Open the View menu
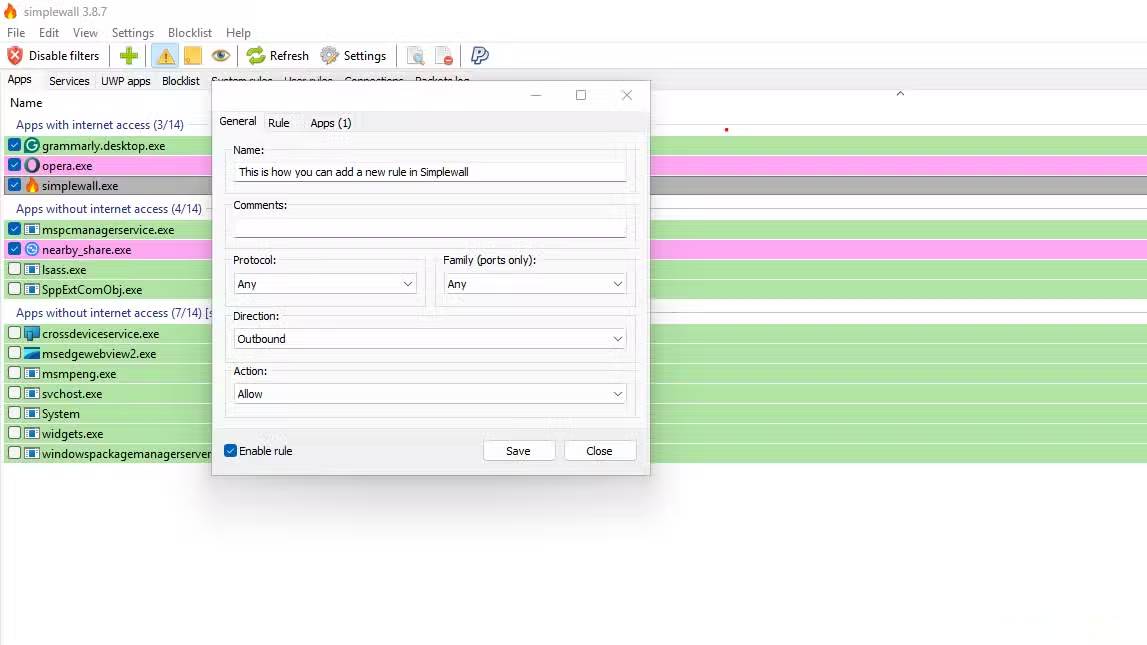Screen dimensions: 1147x645 click(85, 33)
